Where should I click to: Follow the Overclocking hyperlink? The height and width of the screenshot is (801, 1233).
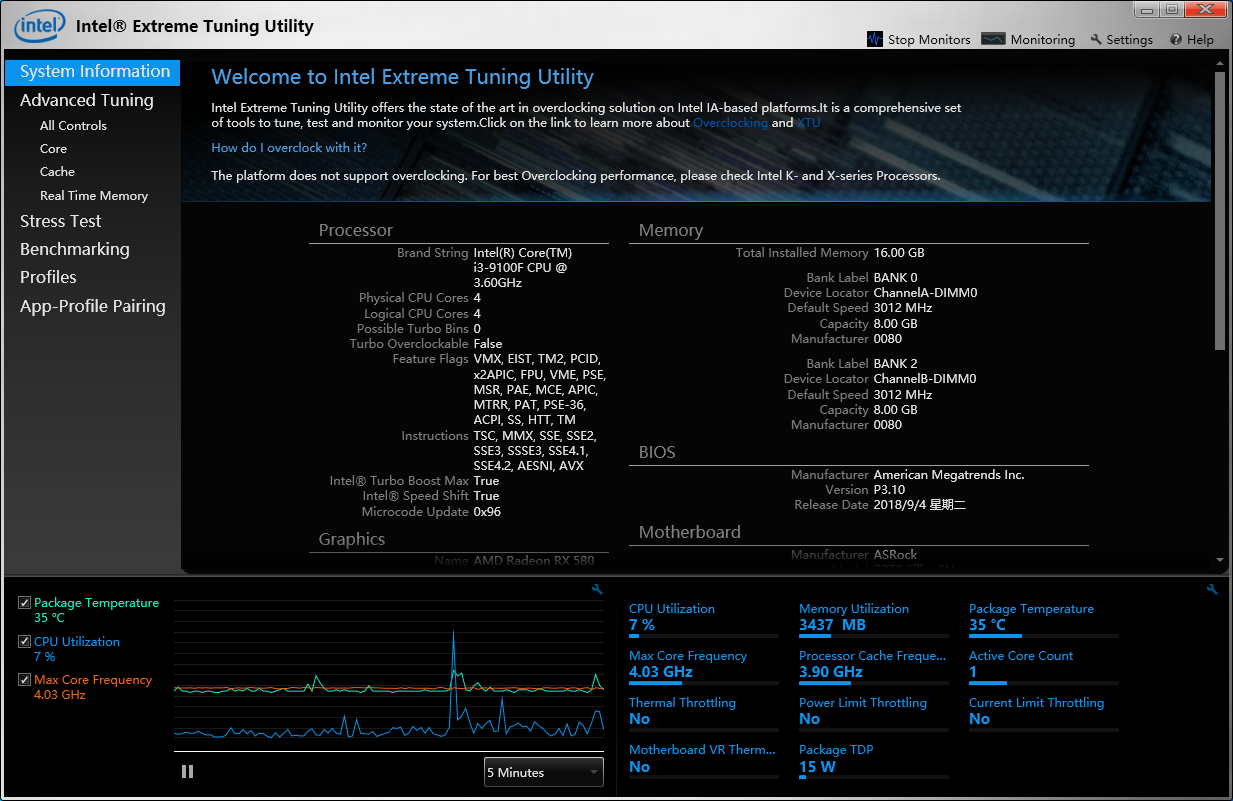click(730, 123)
